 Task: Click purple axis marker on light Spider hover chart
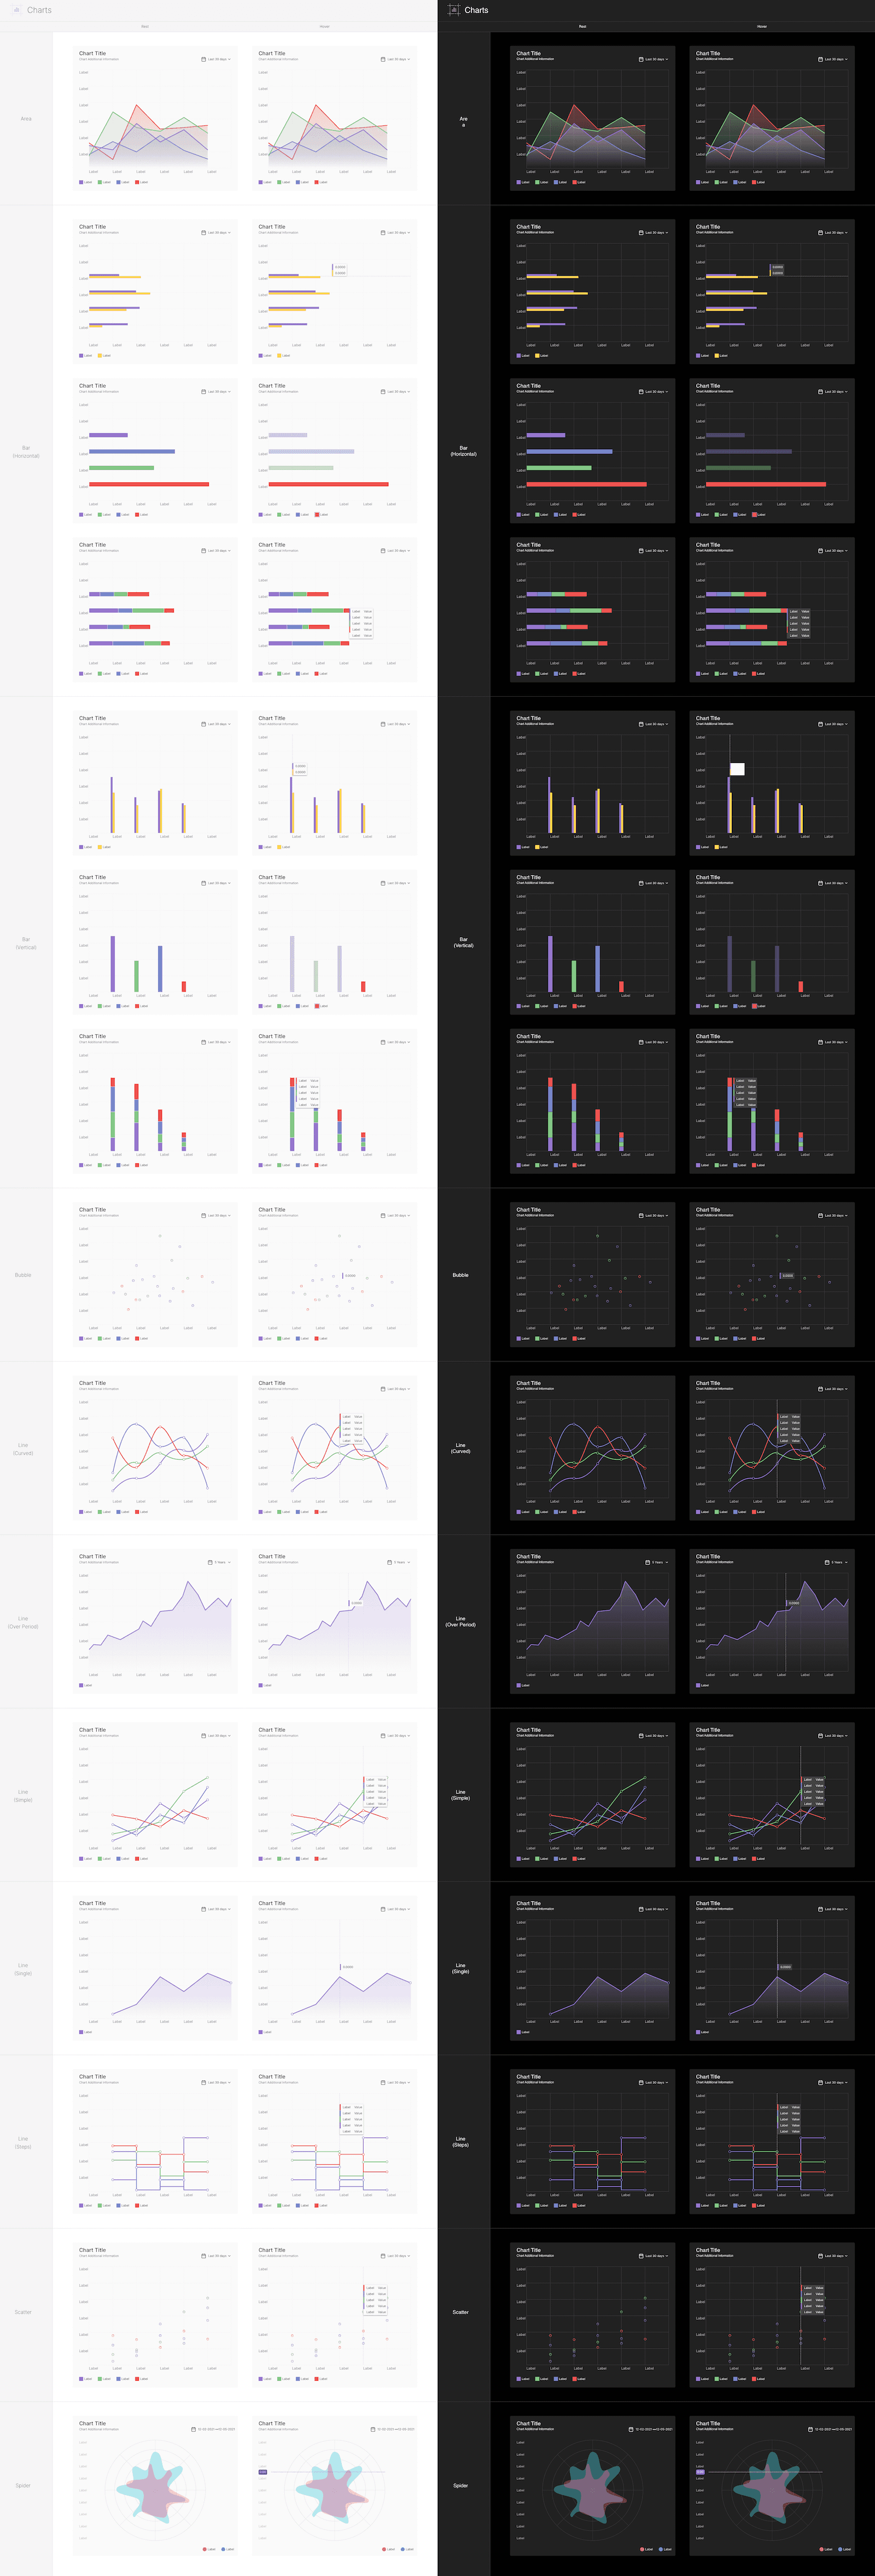tap(263, 2471)
